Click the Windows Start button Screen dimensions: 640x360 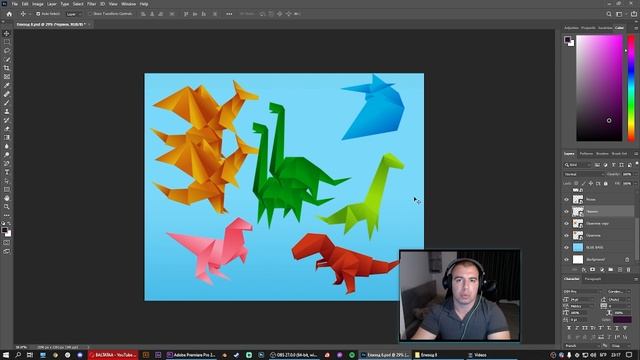click(x=6, y=355)
